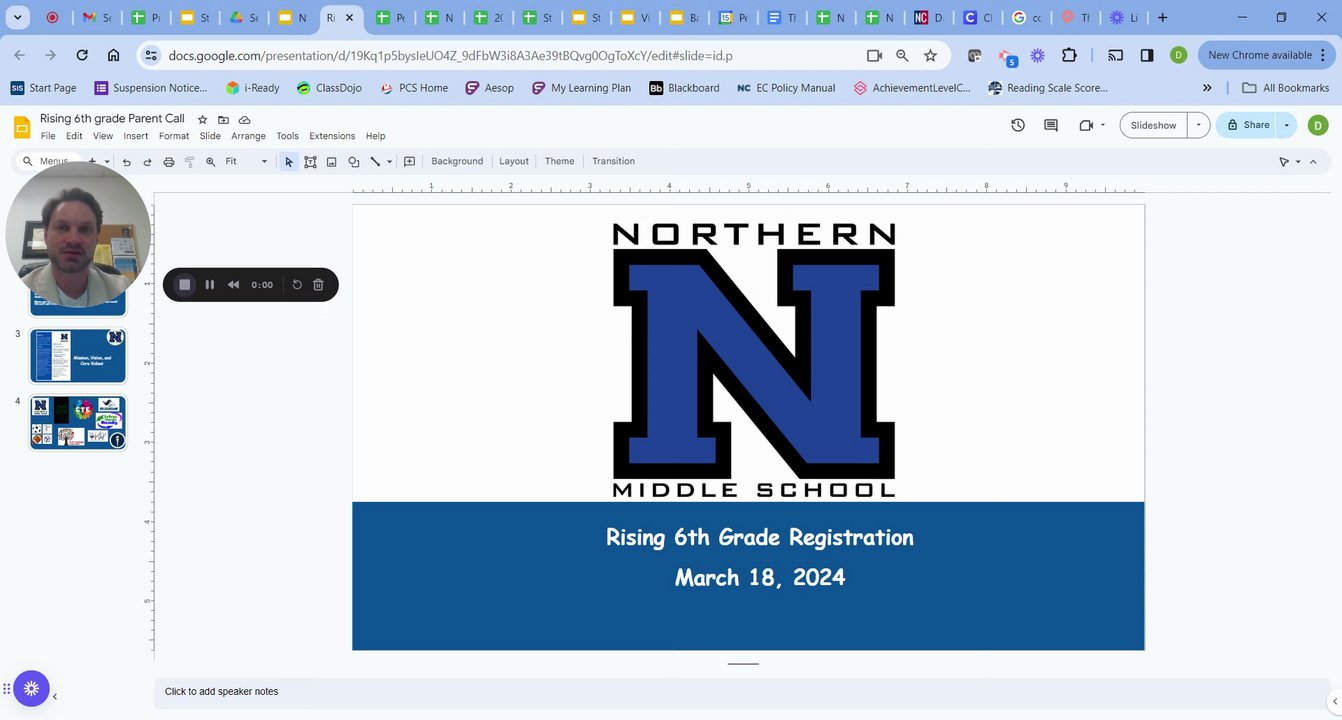This screenshot has height=720, width=1342.
Task: Open the Format menu
Action: pyautogui.click(x=174, y=136)
